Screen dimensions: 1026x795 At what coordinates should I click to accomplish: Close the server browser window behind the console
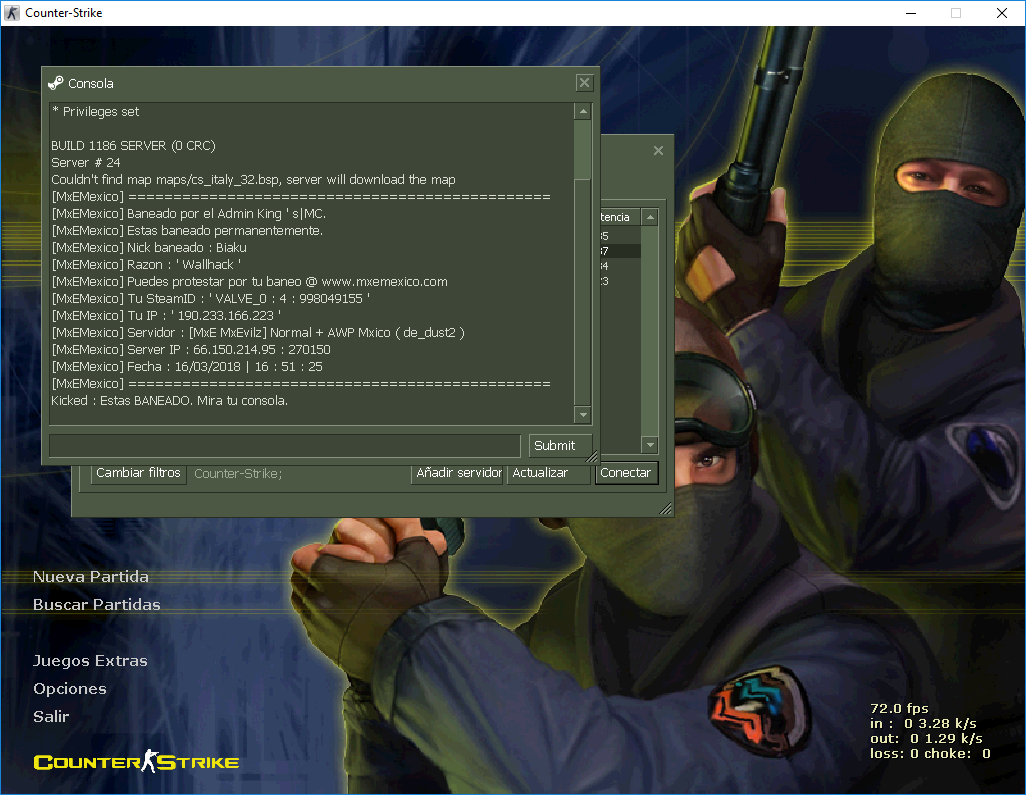click(658, 151)
